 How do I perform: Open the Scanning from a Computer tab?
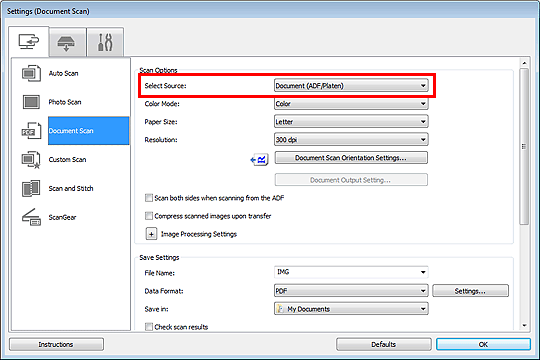(29, 42)
